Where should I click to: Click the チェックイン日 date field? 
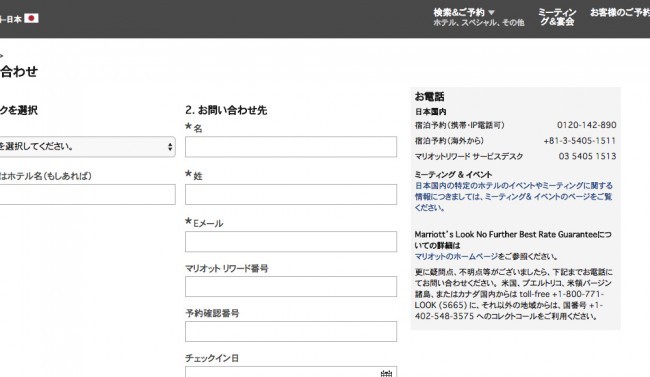coord(291,372)
